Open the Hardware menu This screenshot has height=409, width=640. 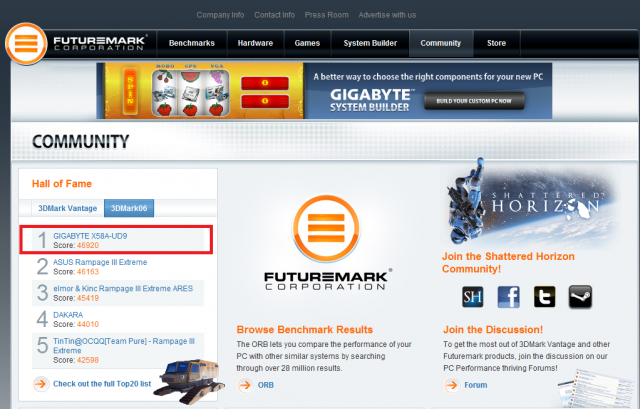(256, 43)
